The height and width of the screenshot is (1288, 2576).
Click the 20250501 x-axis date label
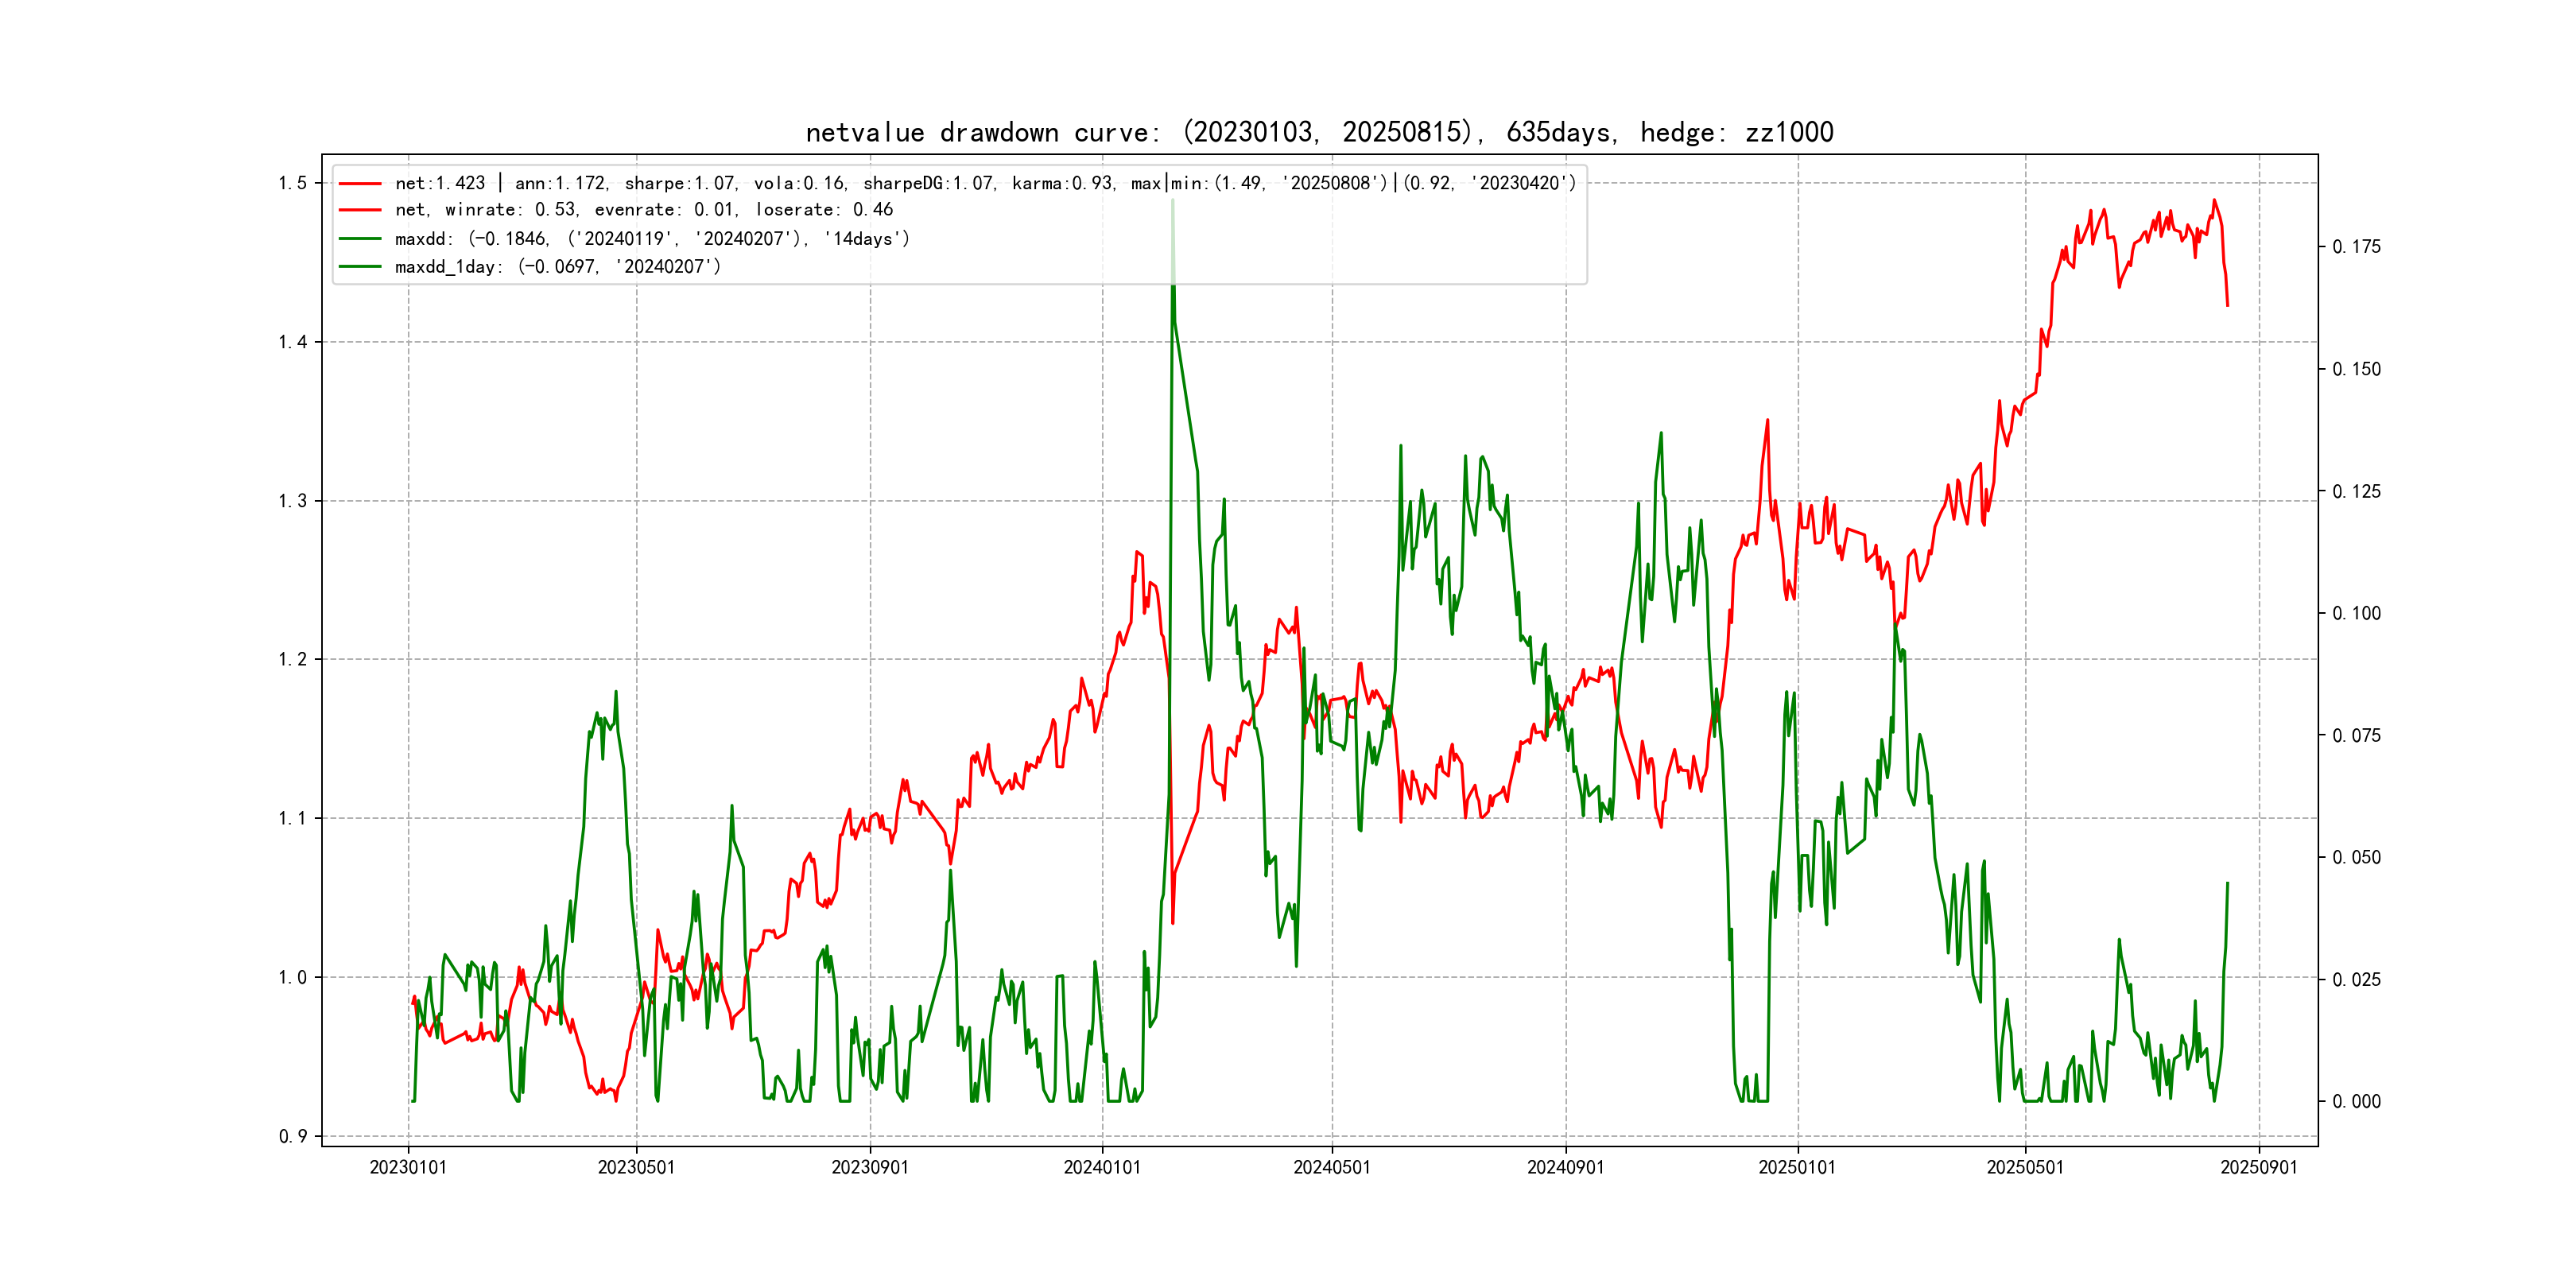(2025, 1168)
